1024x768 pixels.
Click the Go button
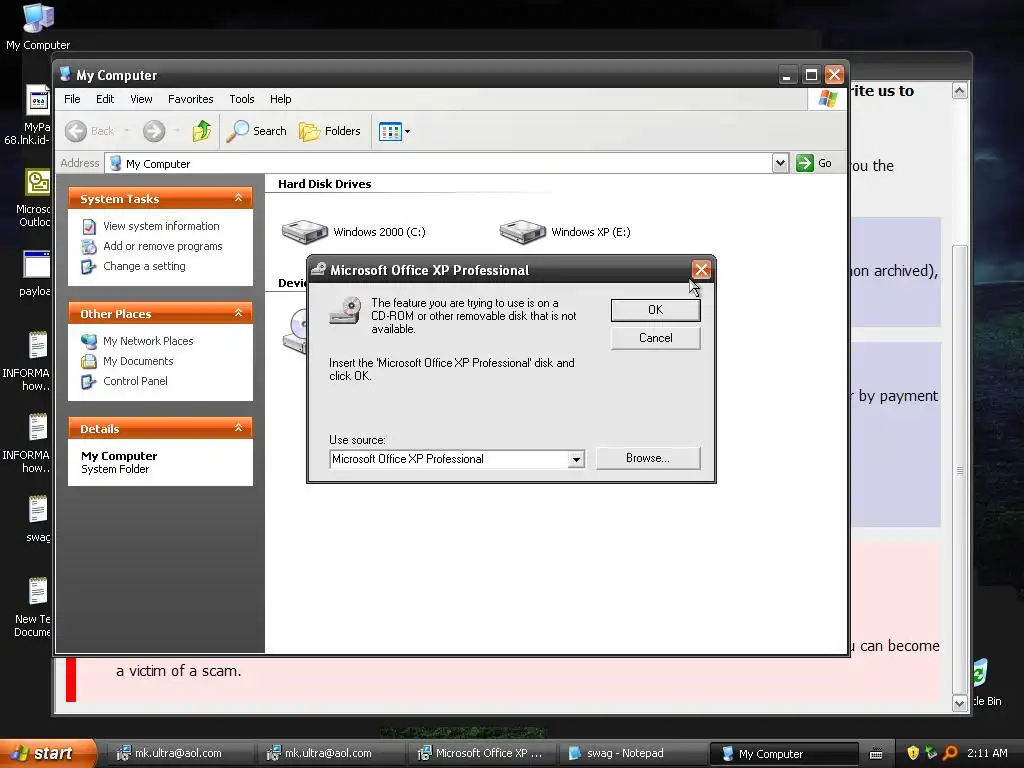[814, 163]
